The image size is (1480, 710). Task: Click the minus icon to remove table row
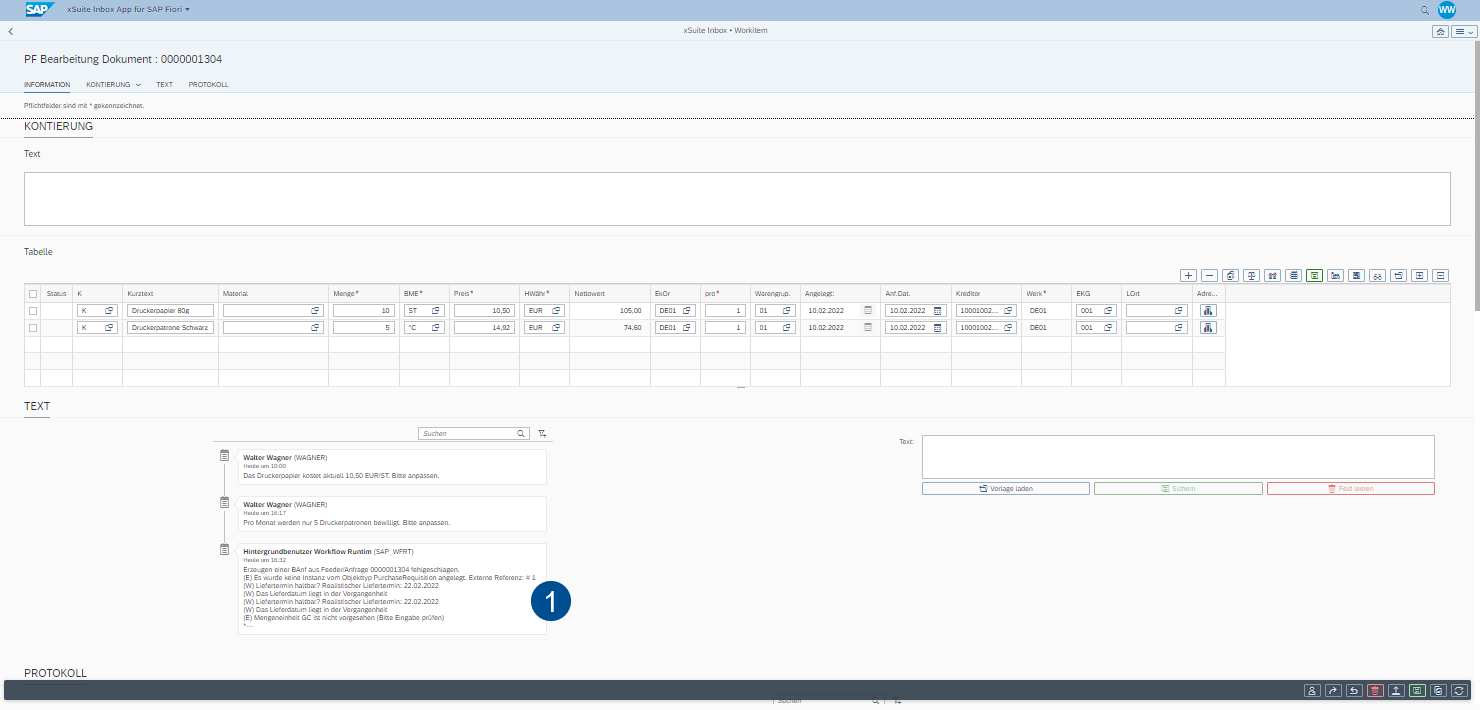[x=1209, y=275]
